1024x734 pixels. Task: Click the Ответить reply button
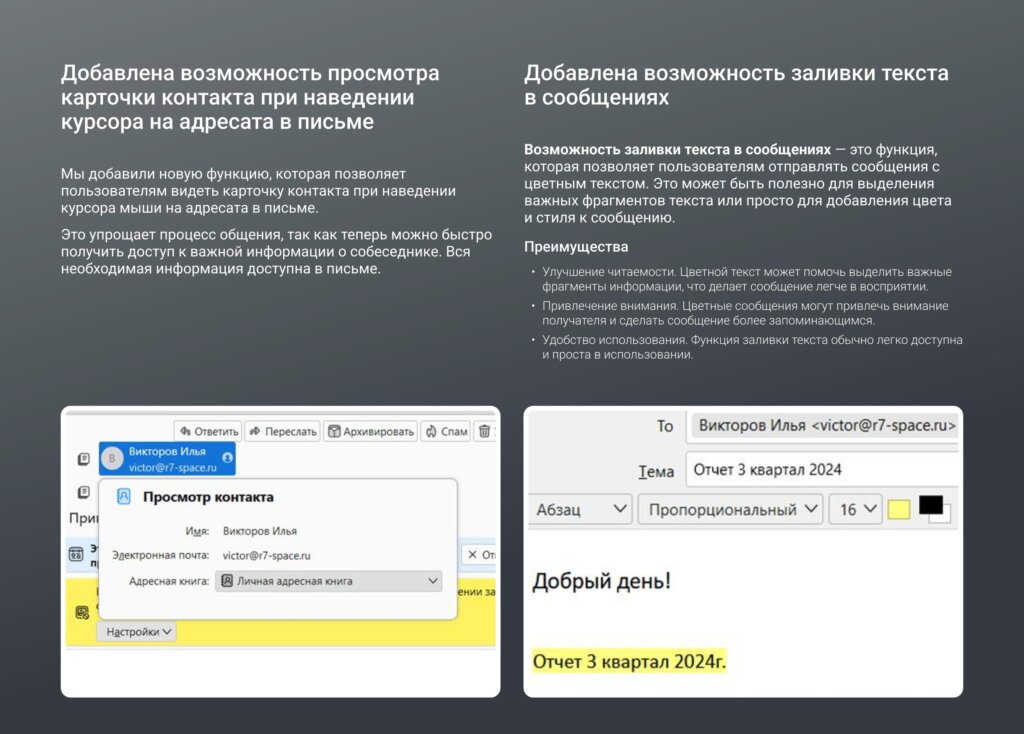click(208, 432)
